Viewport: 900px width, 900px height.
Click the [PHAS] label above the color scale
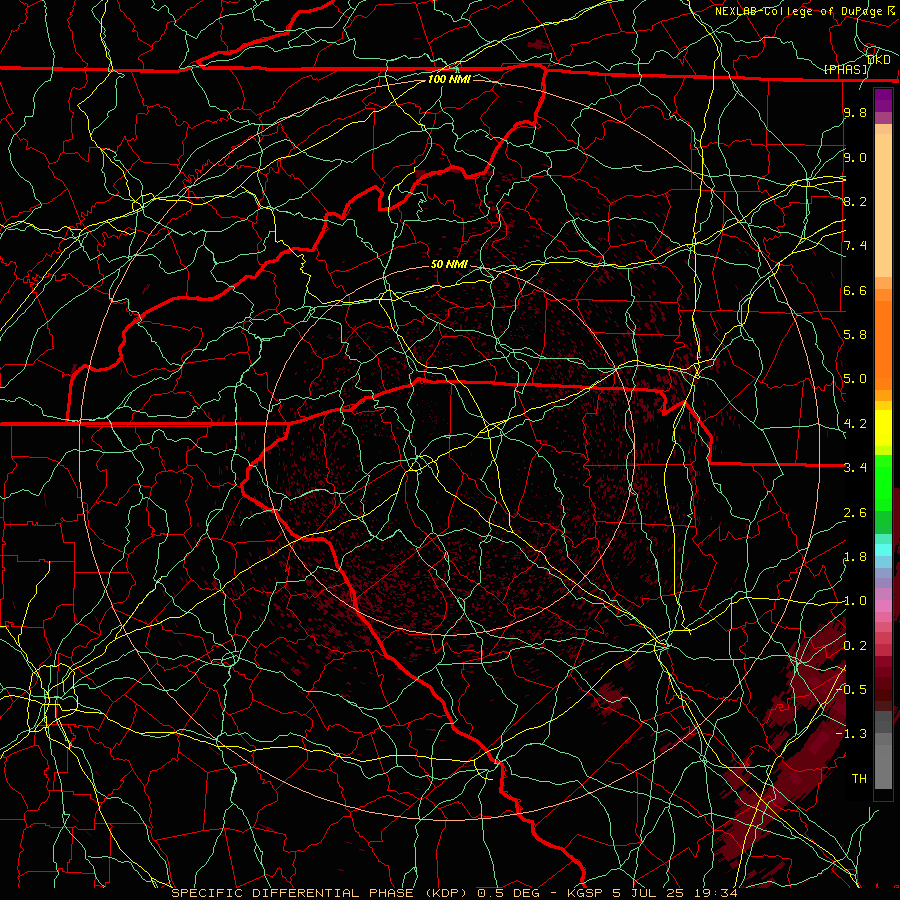[x=846, y=69]
